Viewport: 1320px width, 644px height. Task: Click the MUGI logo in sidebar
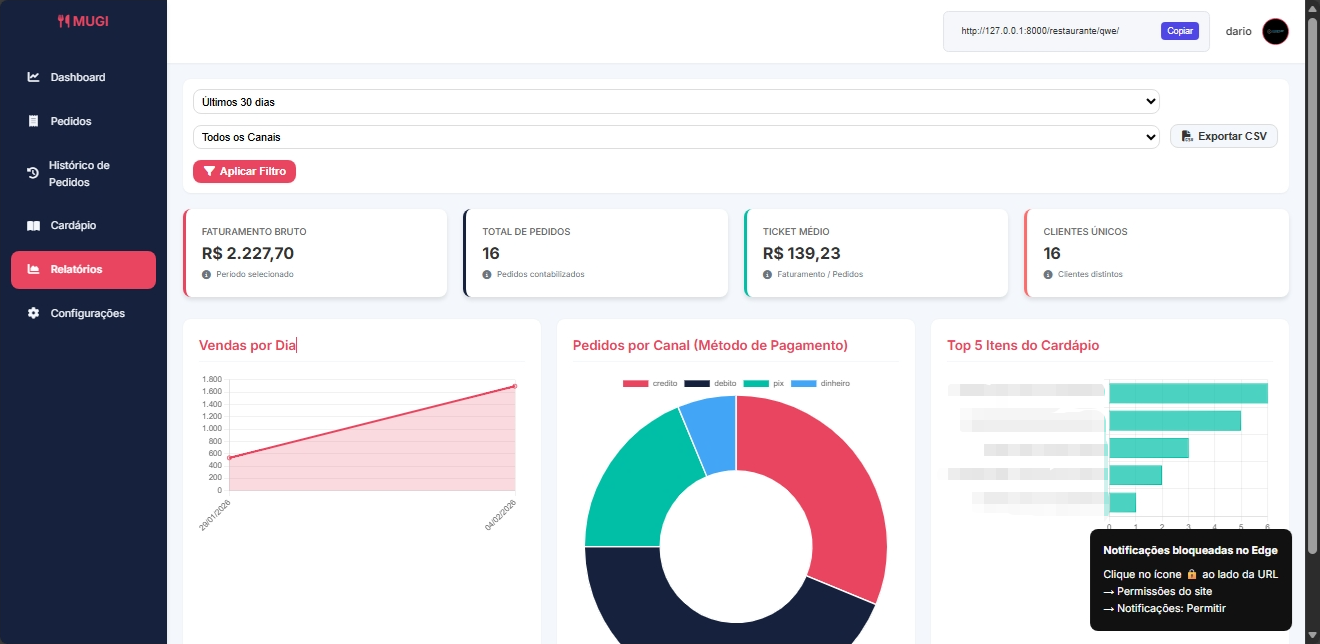tap(83, 20)
